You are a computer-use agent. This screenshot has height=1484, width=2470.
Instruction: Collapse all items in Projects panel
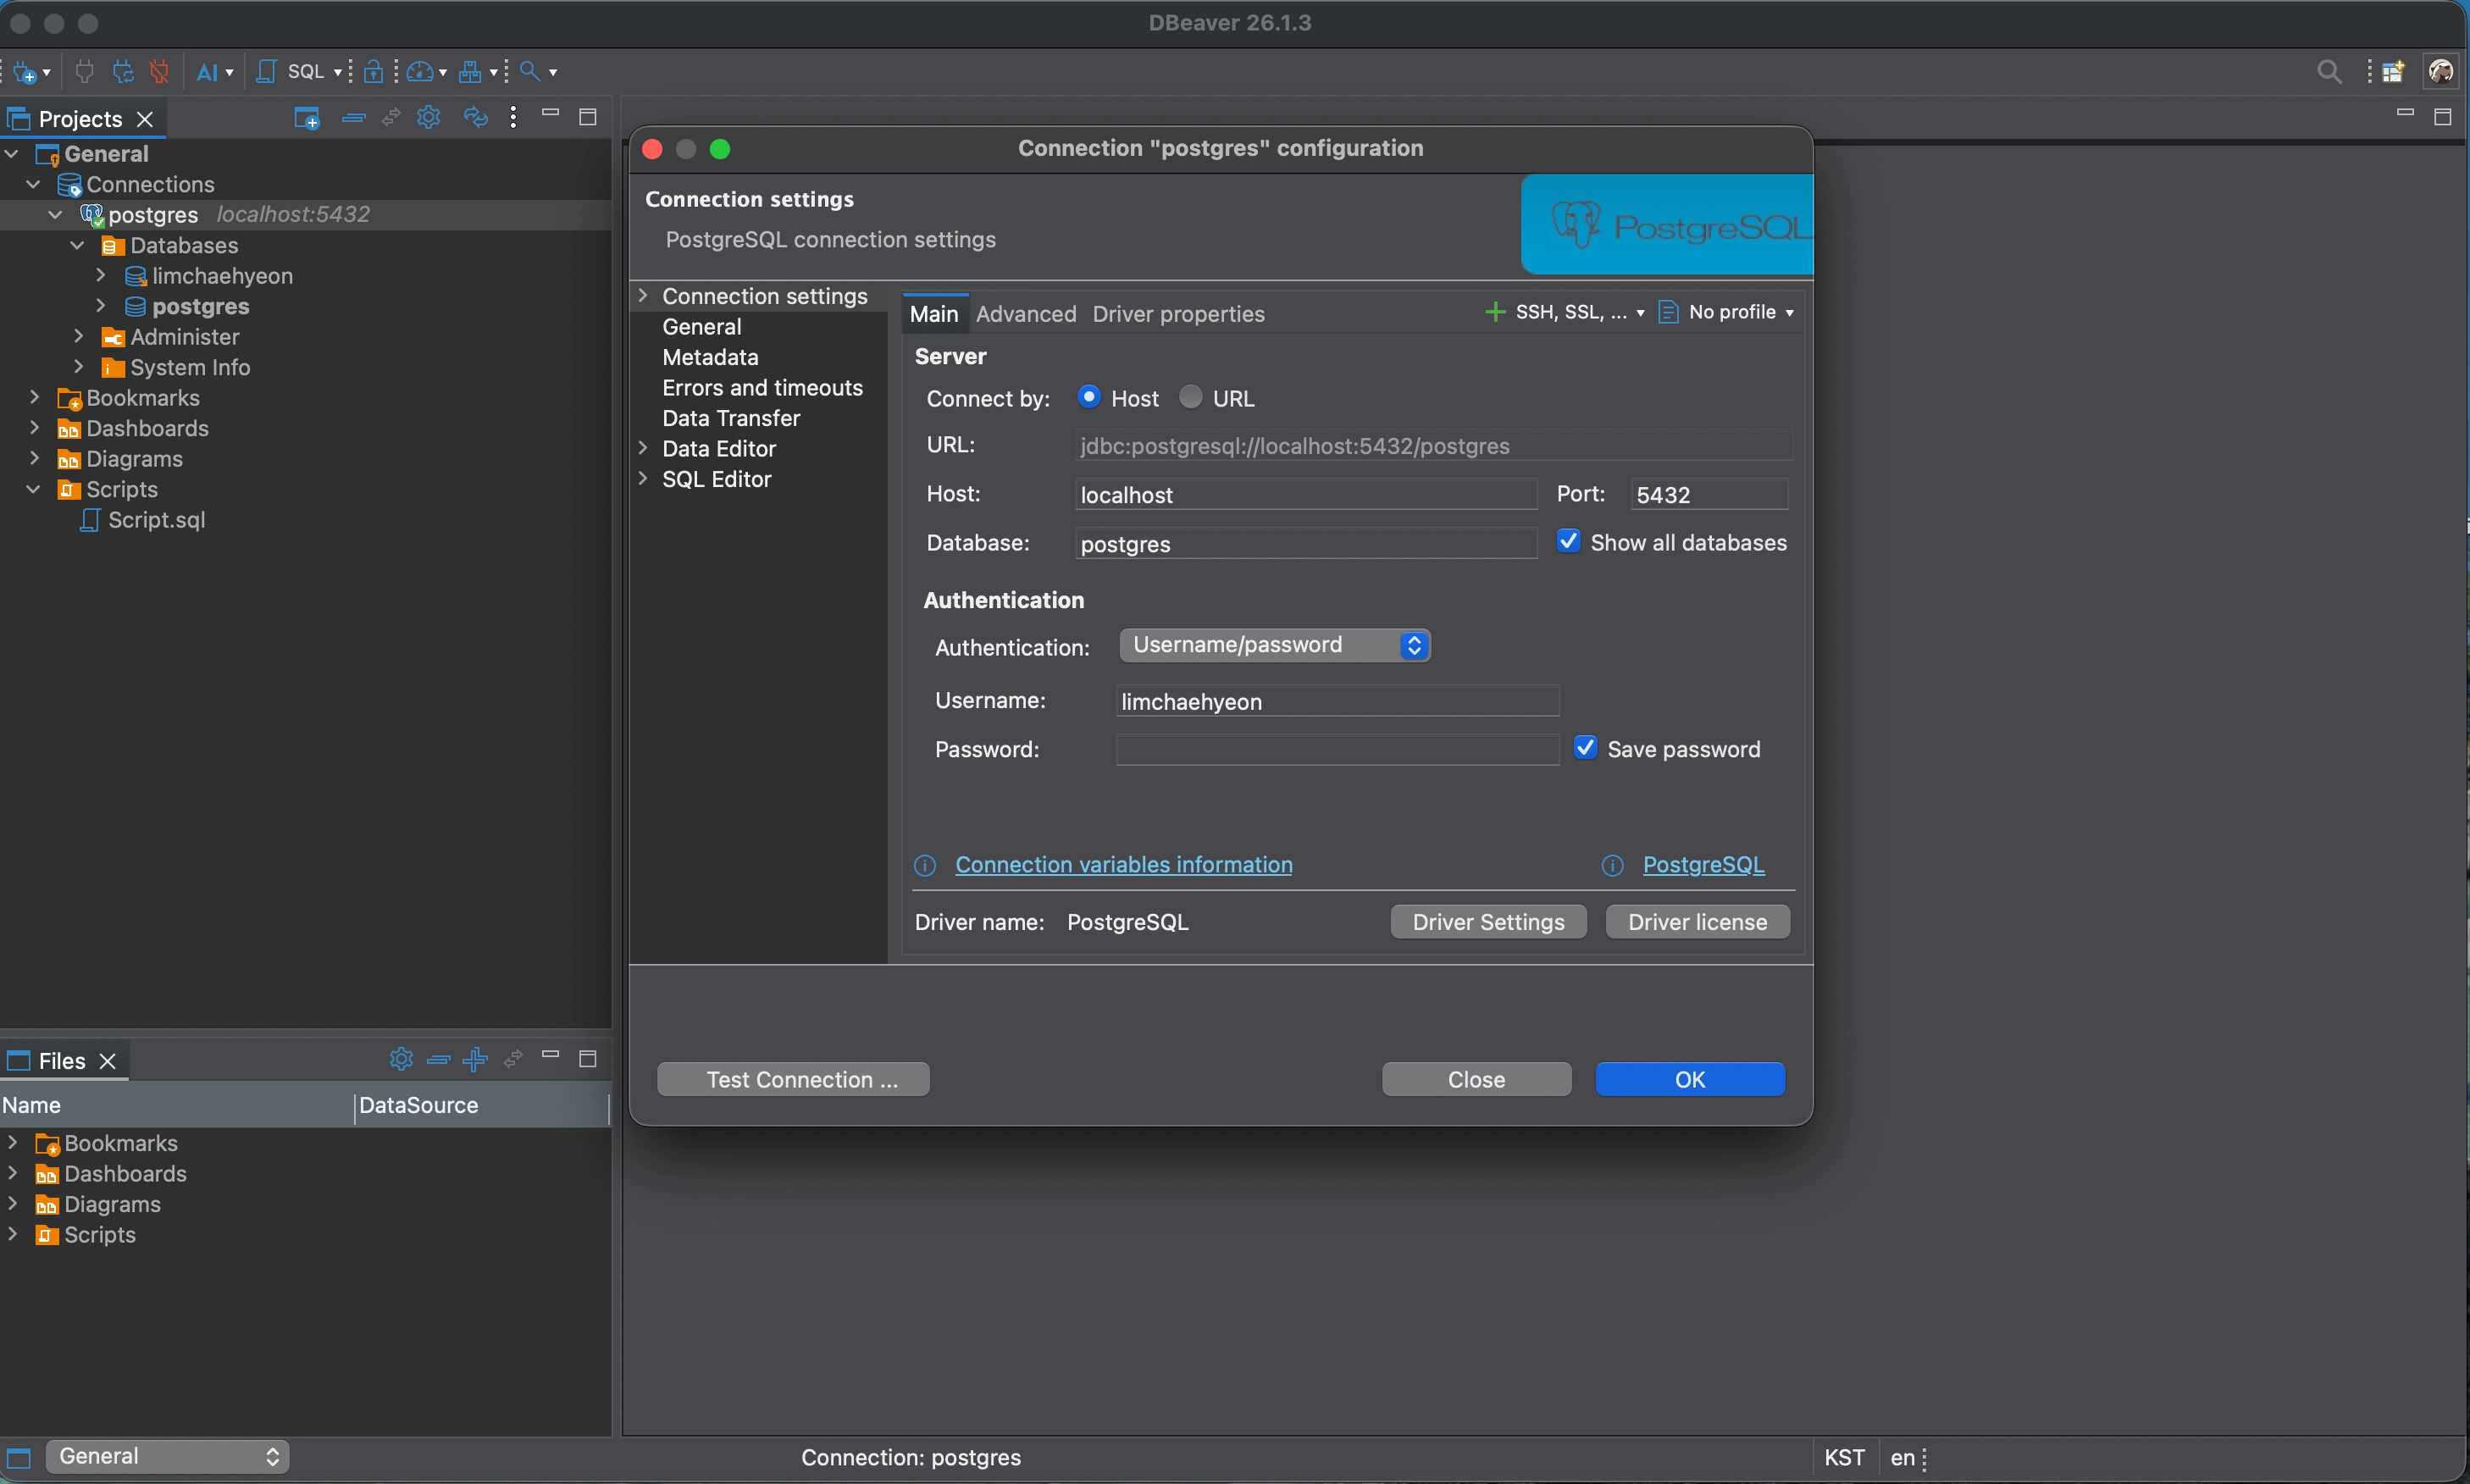[x=353, y=118]
